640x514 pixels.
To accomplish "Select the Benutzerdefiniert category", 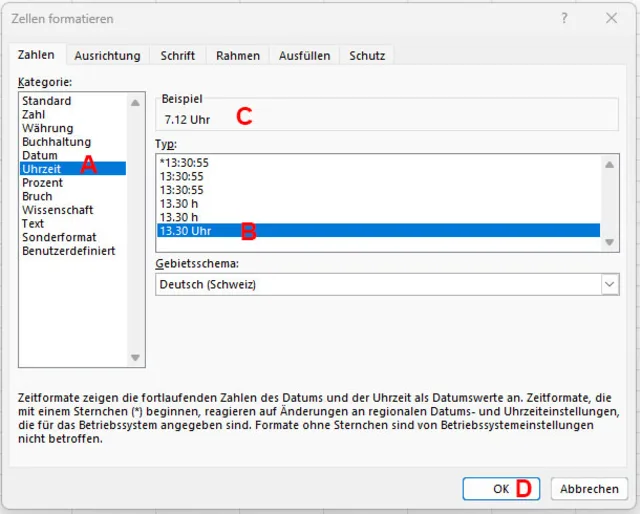I will [68, 250].
